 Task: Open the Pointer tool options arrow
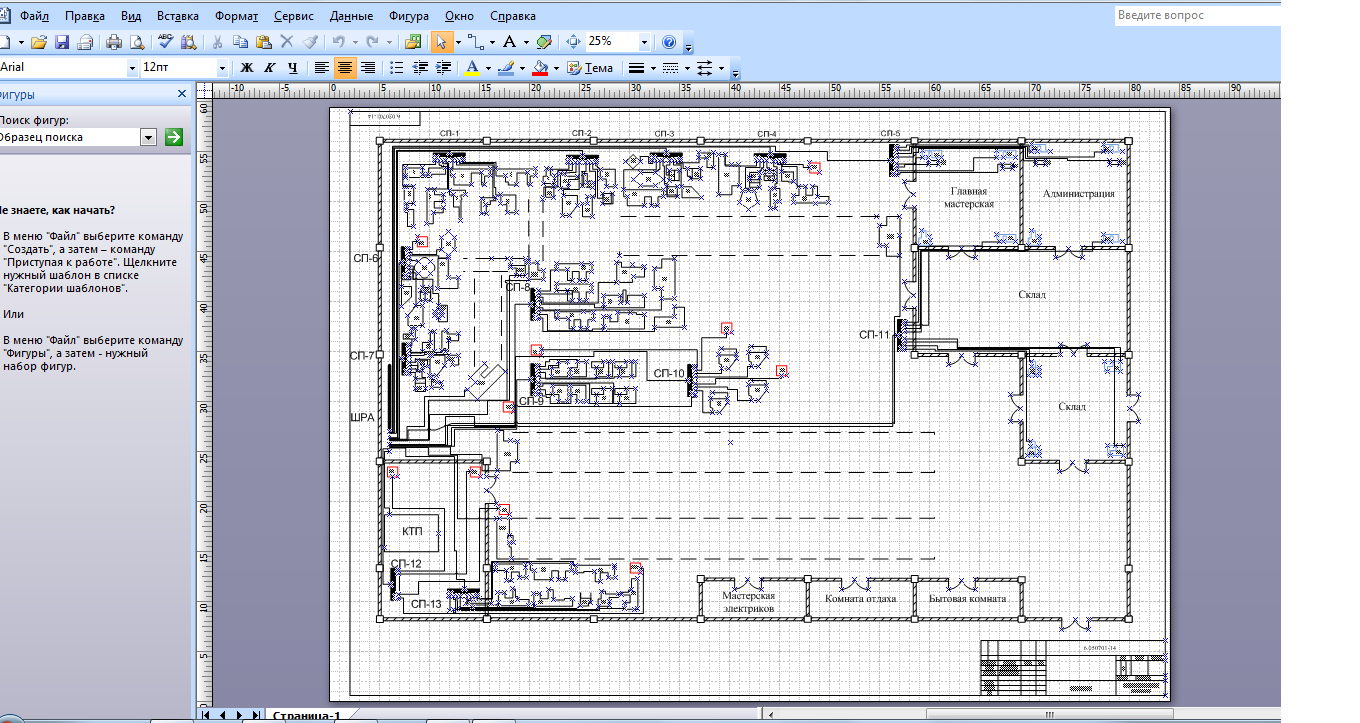coord(458,42)
